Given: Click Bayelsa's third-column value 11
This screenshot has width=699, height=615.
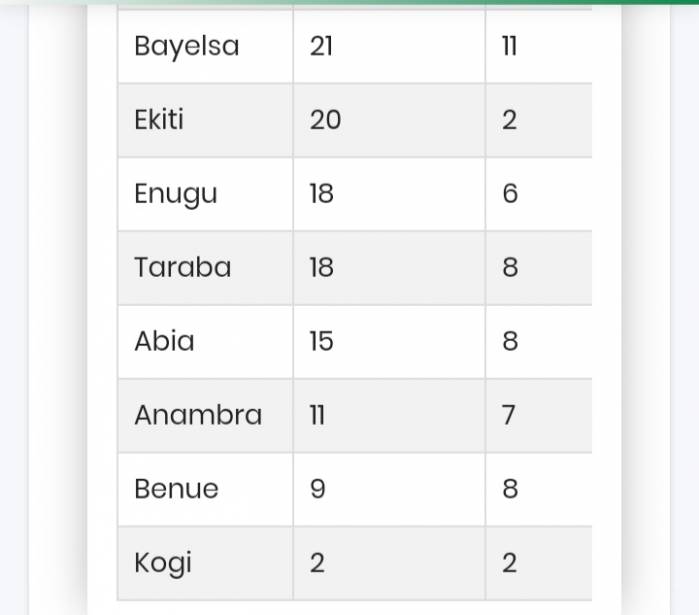Looking at the screenshot, I should tap(510, 46).
